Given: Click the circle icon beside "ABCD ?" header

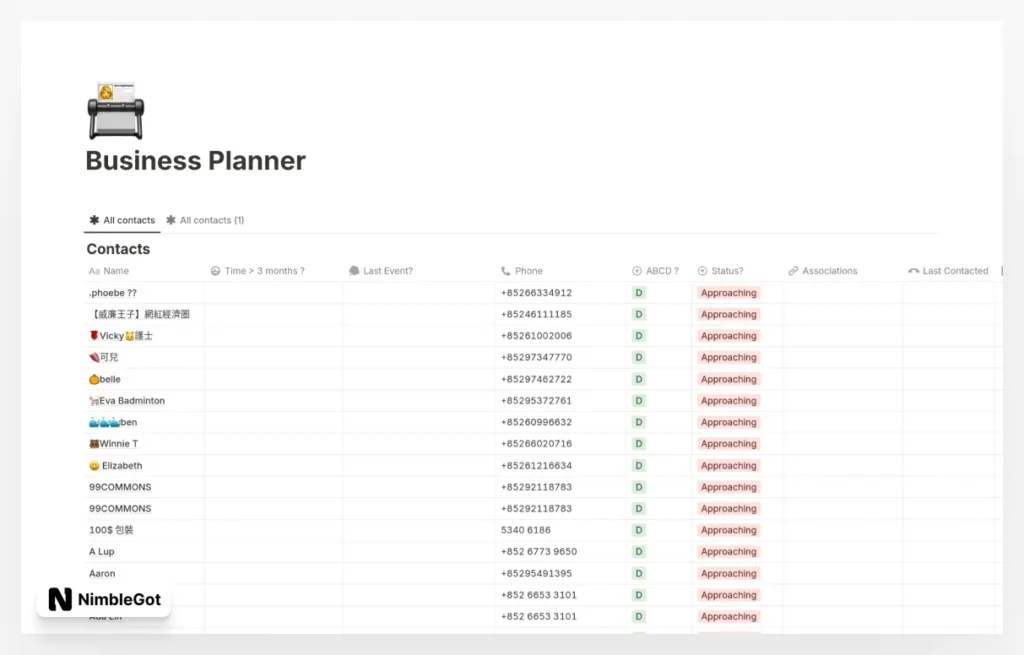Looking at the screenshot, I should [x=637, y=271].
